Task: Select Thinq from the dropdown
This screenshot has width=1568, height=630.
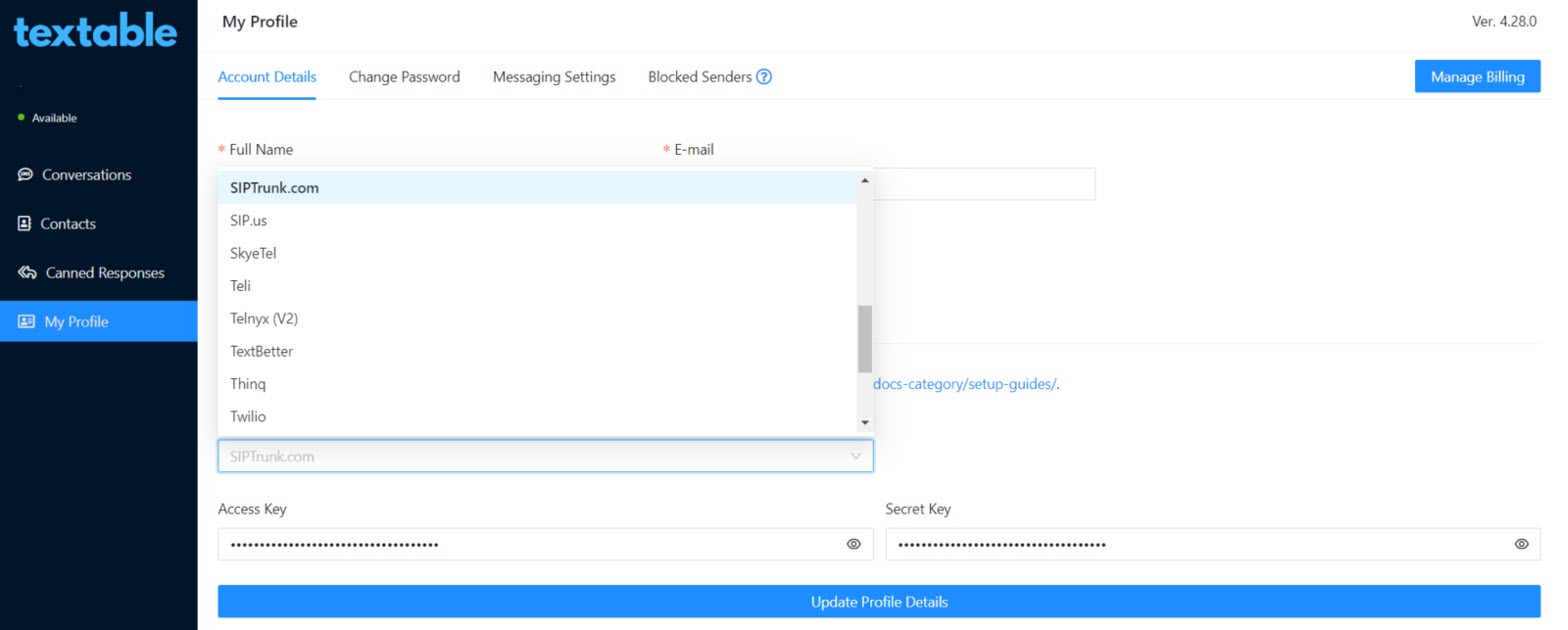Action: click(537, 384)
